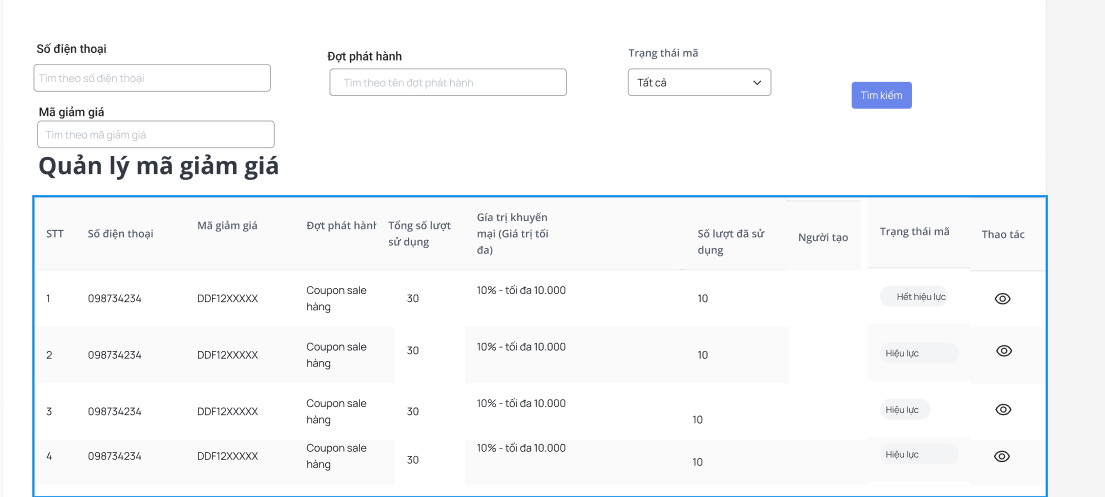Screen dimensions: 1105x497
Task: View details of coupon row 1
Action: [1002, 298]
